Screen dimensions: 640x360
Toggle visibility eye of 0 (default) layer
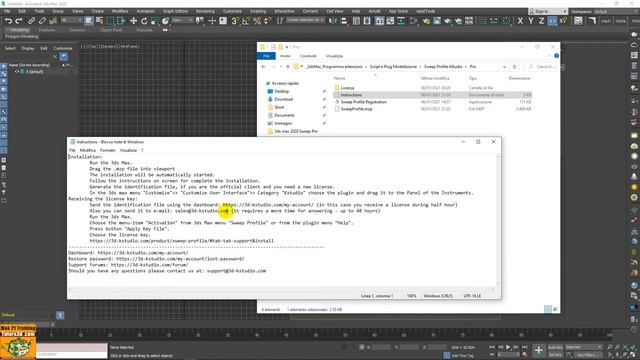point(17,71)
